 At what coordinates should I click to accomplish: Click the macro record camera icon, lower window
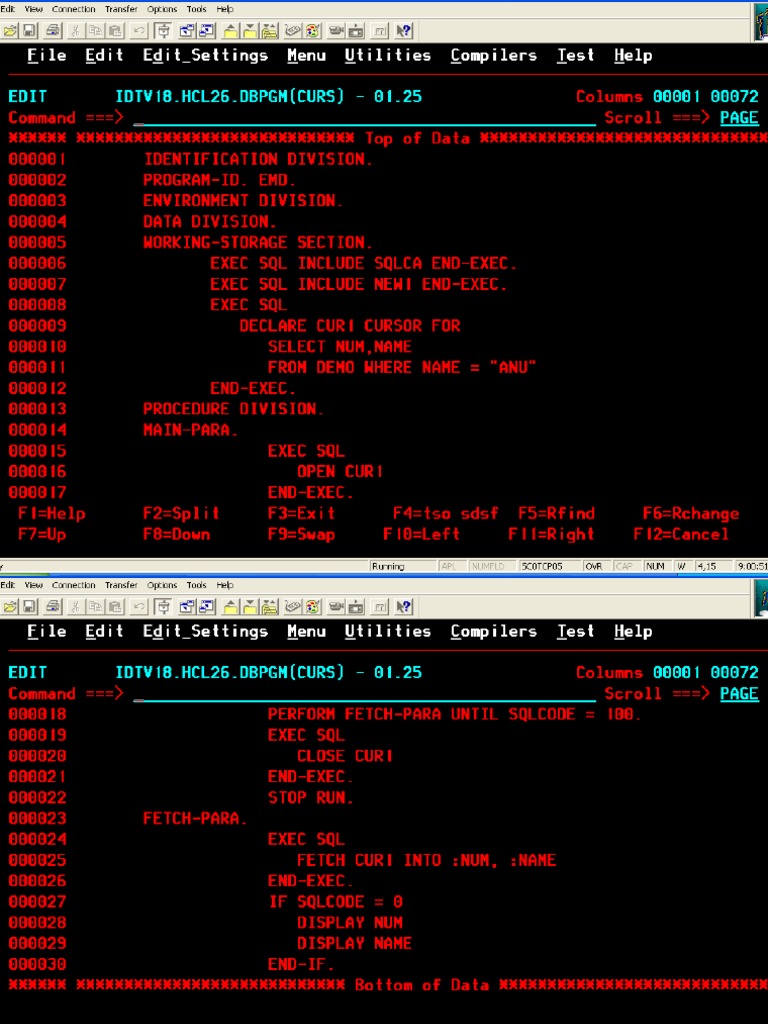(x=336, y=607)
